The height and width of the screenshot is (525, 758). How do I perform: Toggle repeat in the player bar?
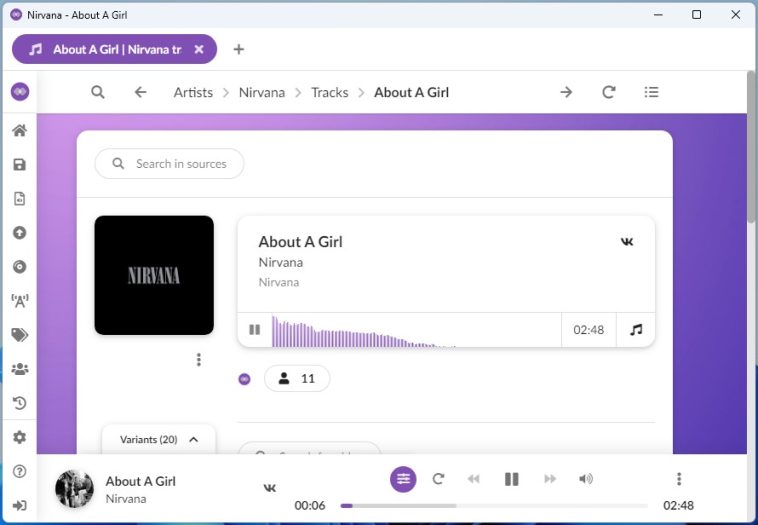pos(438,479)
